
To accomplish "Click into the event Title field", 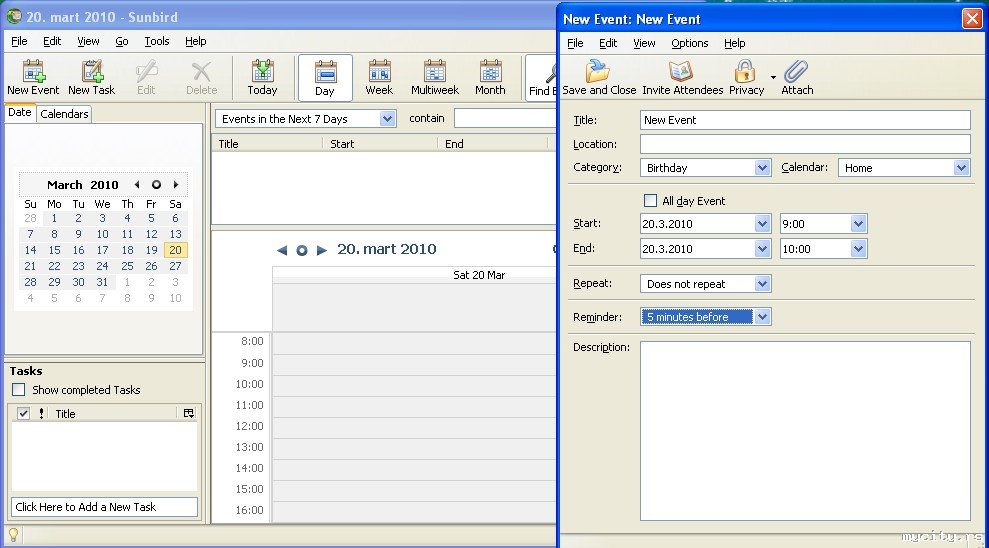I will click(x=804, y=120).
